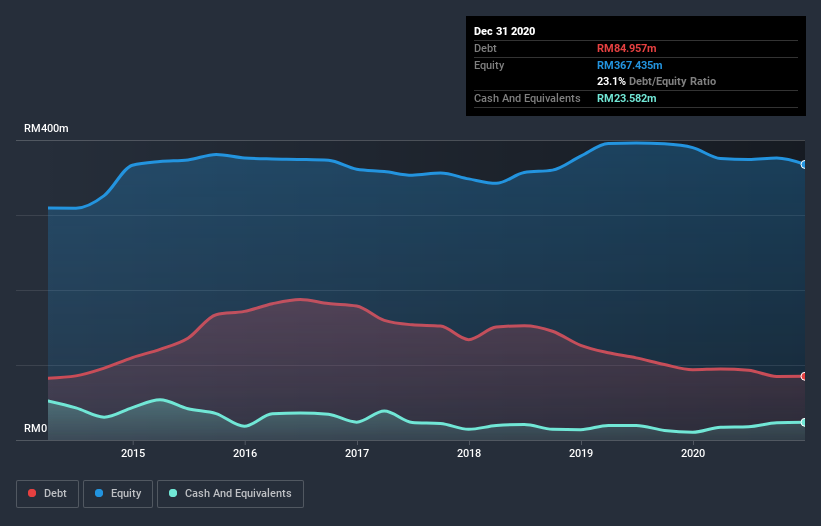Click the 23.1% Debt/Equity Ratio text
821x526 pixels.
click(656, 81)
